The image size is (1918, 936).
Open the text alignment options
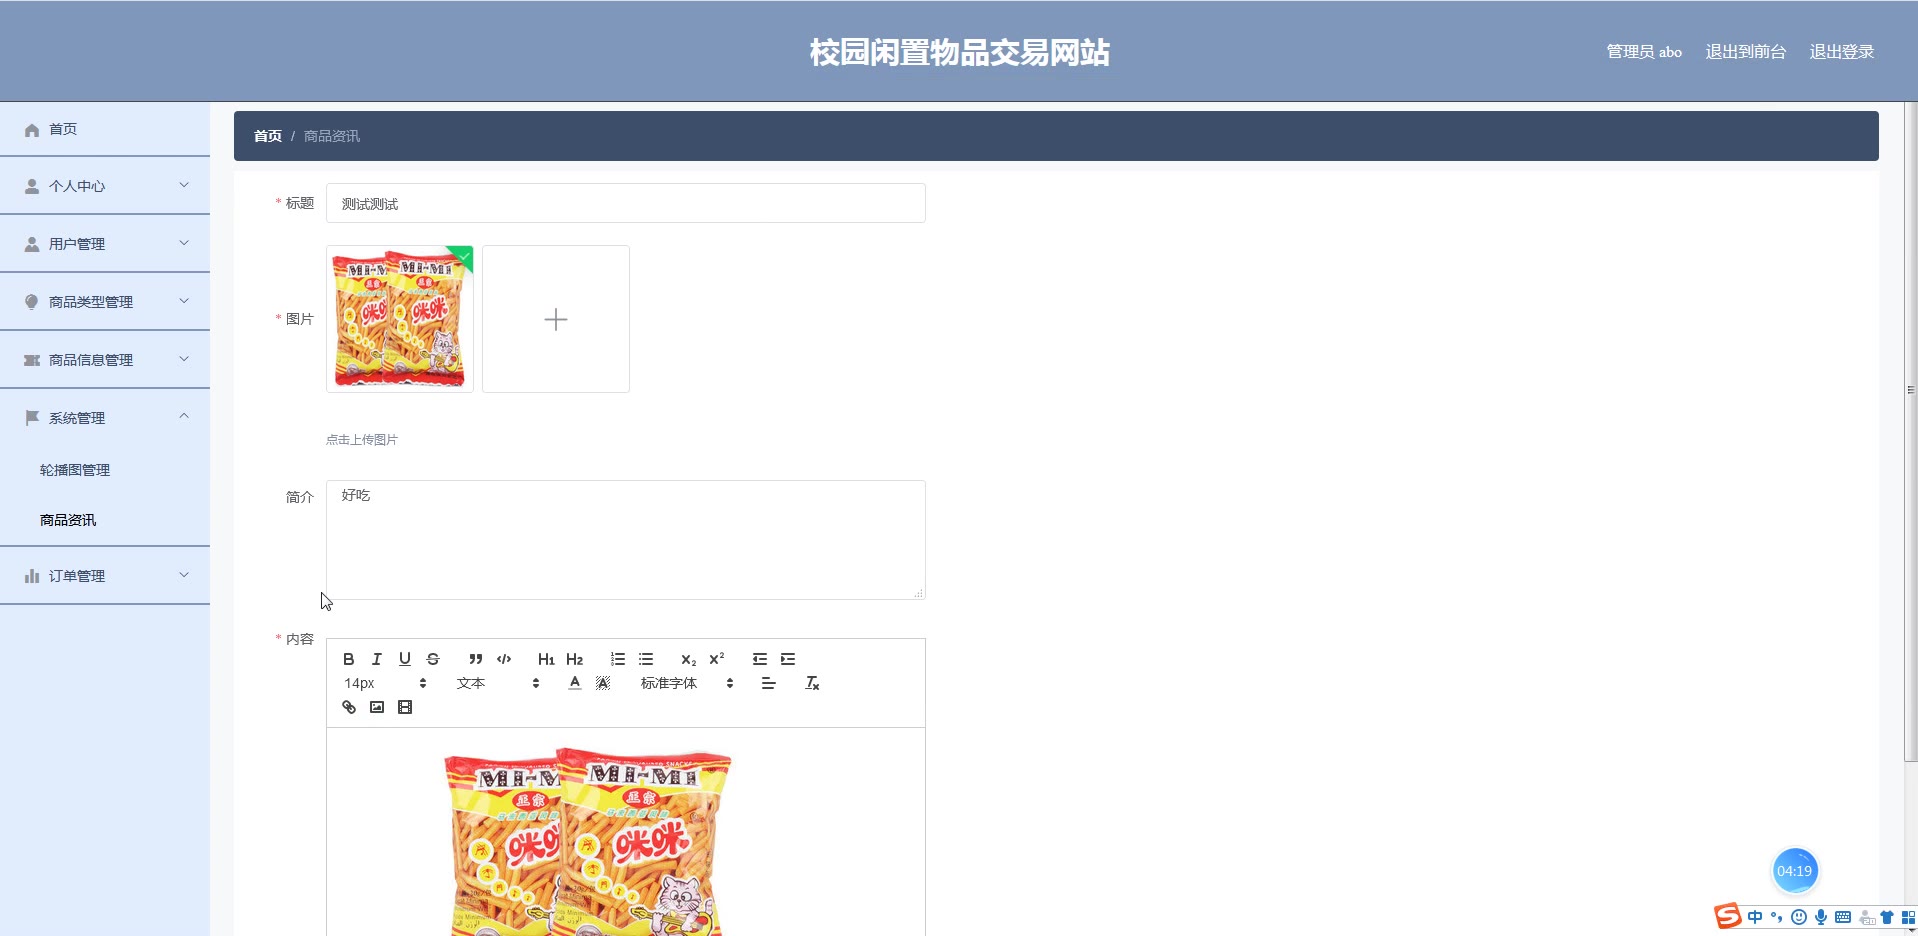(768, 683)
